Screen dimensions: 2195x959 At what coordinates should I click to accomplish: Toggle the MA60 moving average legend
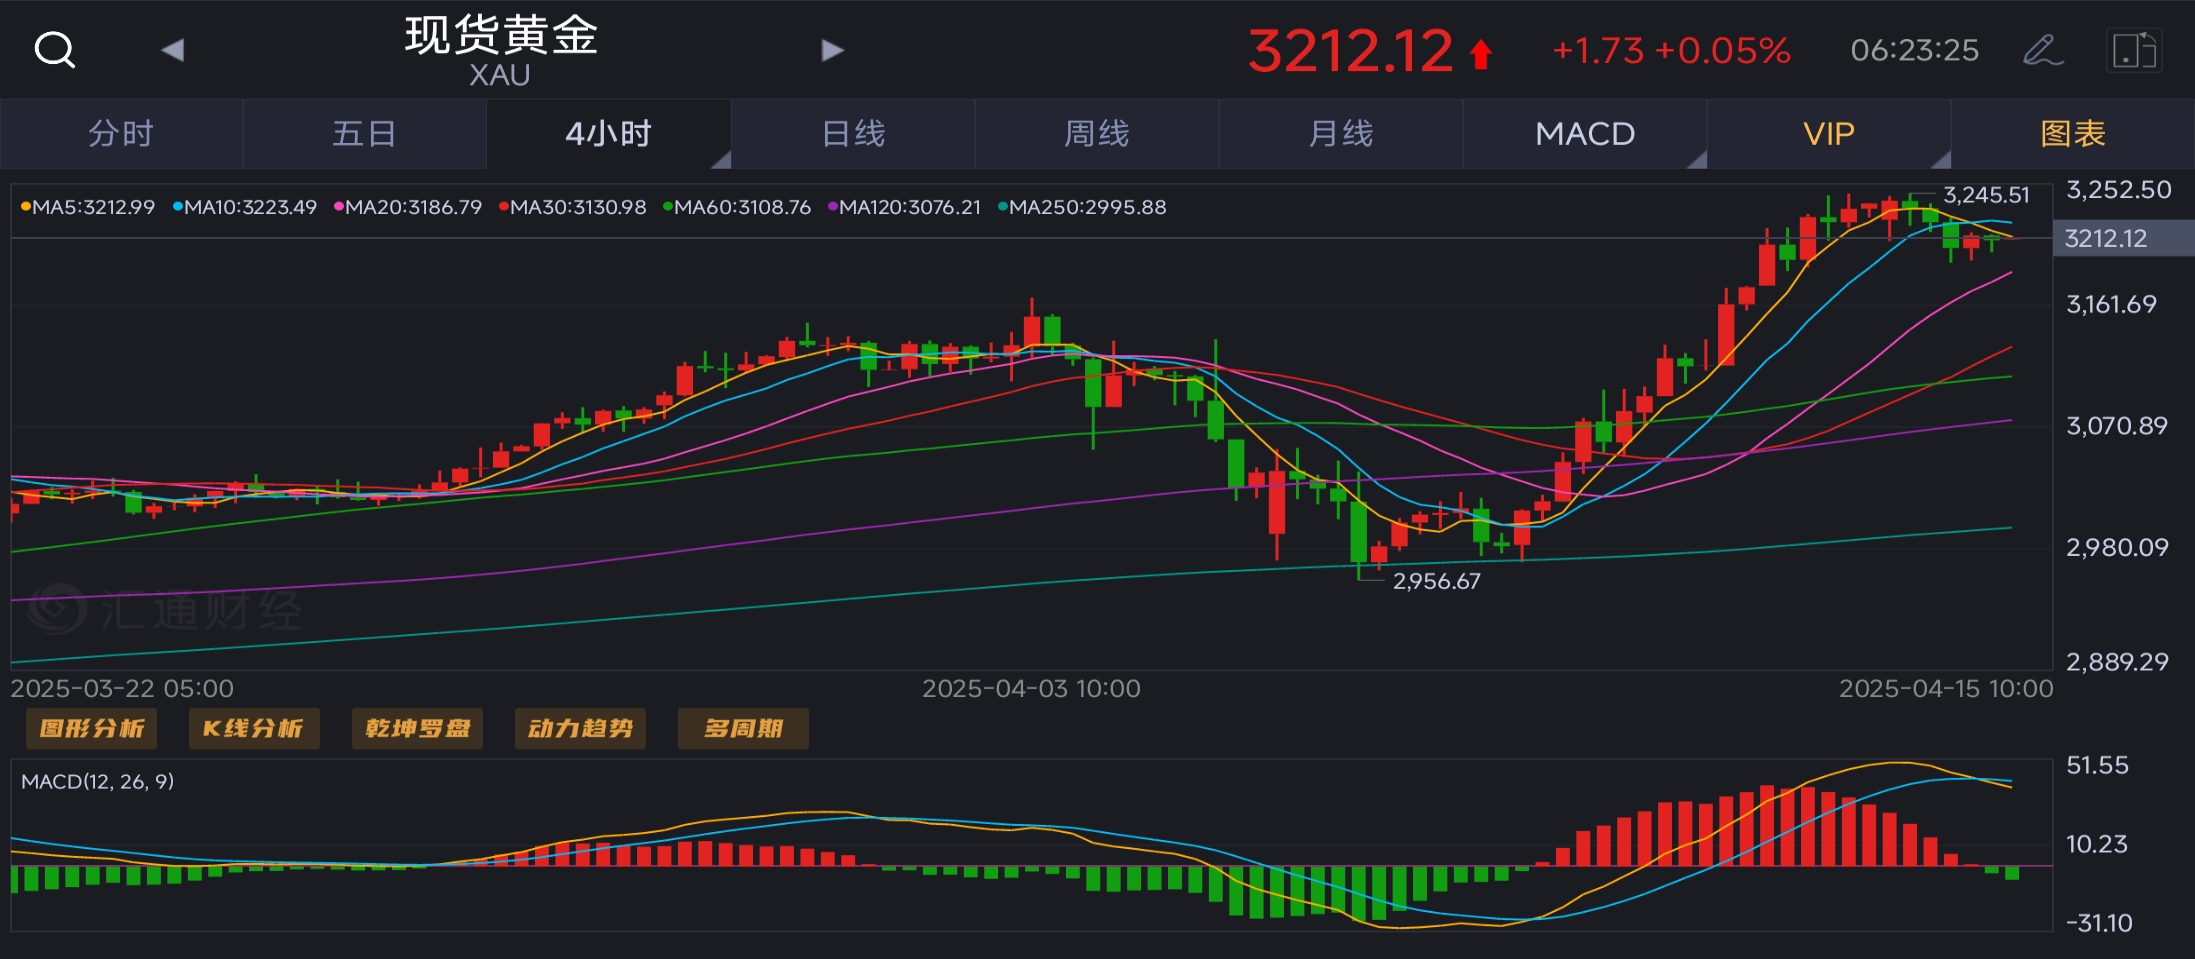coord(737,207)
